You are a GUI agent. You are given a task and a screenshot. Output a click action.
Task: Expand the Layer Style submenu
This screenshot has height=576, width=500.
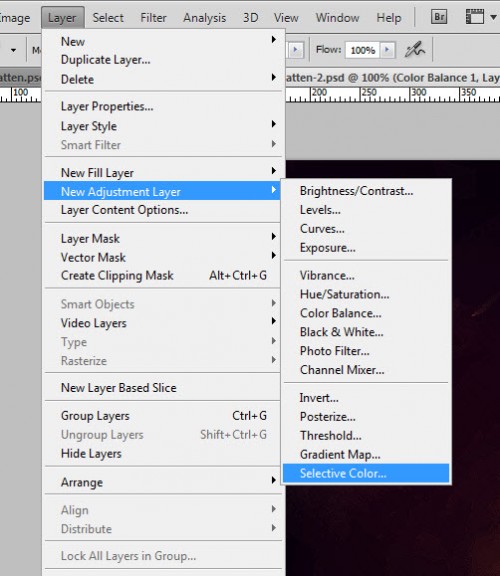[162, 126]
